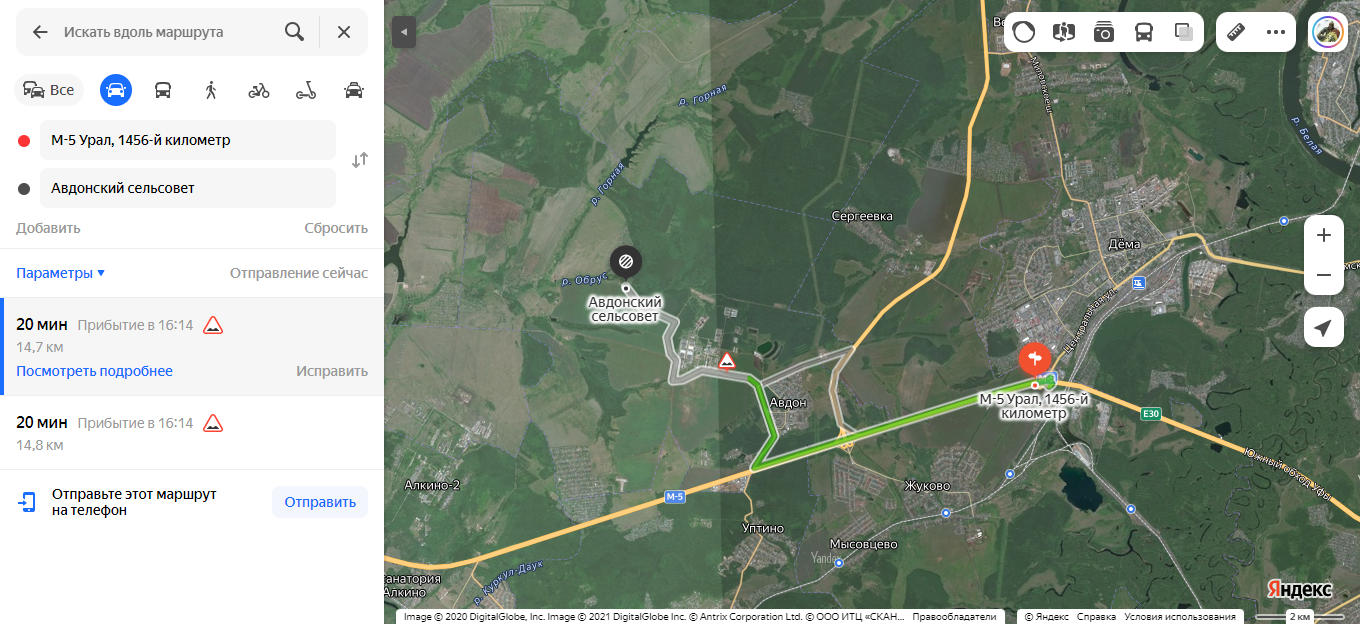Image resolution: width=1360 pixels, height=624 pixels.
Task: Choose the walking route mode
Action: point(211,90)
